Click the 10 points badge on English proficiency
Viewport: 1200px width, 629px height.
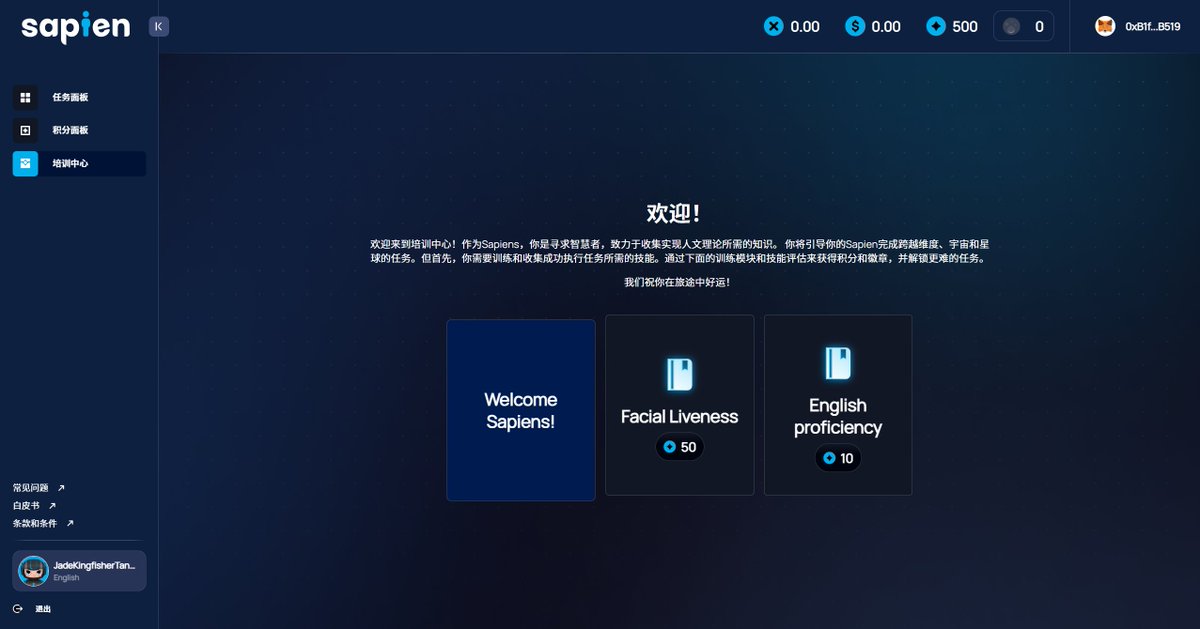pos(838,458)
